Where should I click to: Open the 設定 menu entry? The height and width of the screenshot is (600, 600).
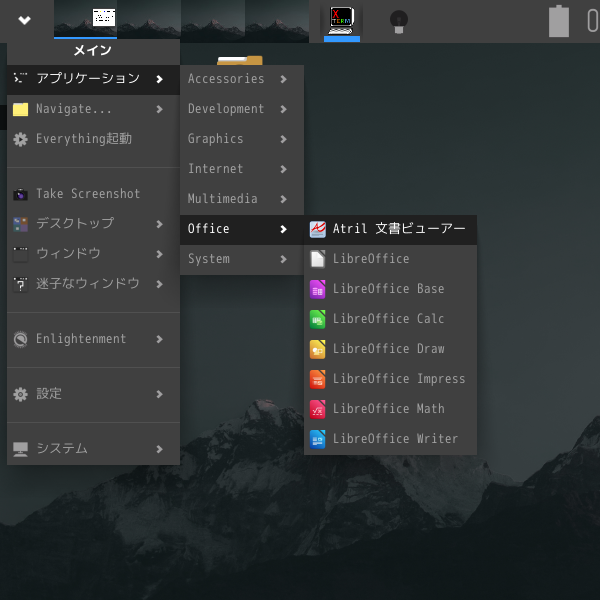93,394
